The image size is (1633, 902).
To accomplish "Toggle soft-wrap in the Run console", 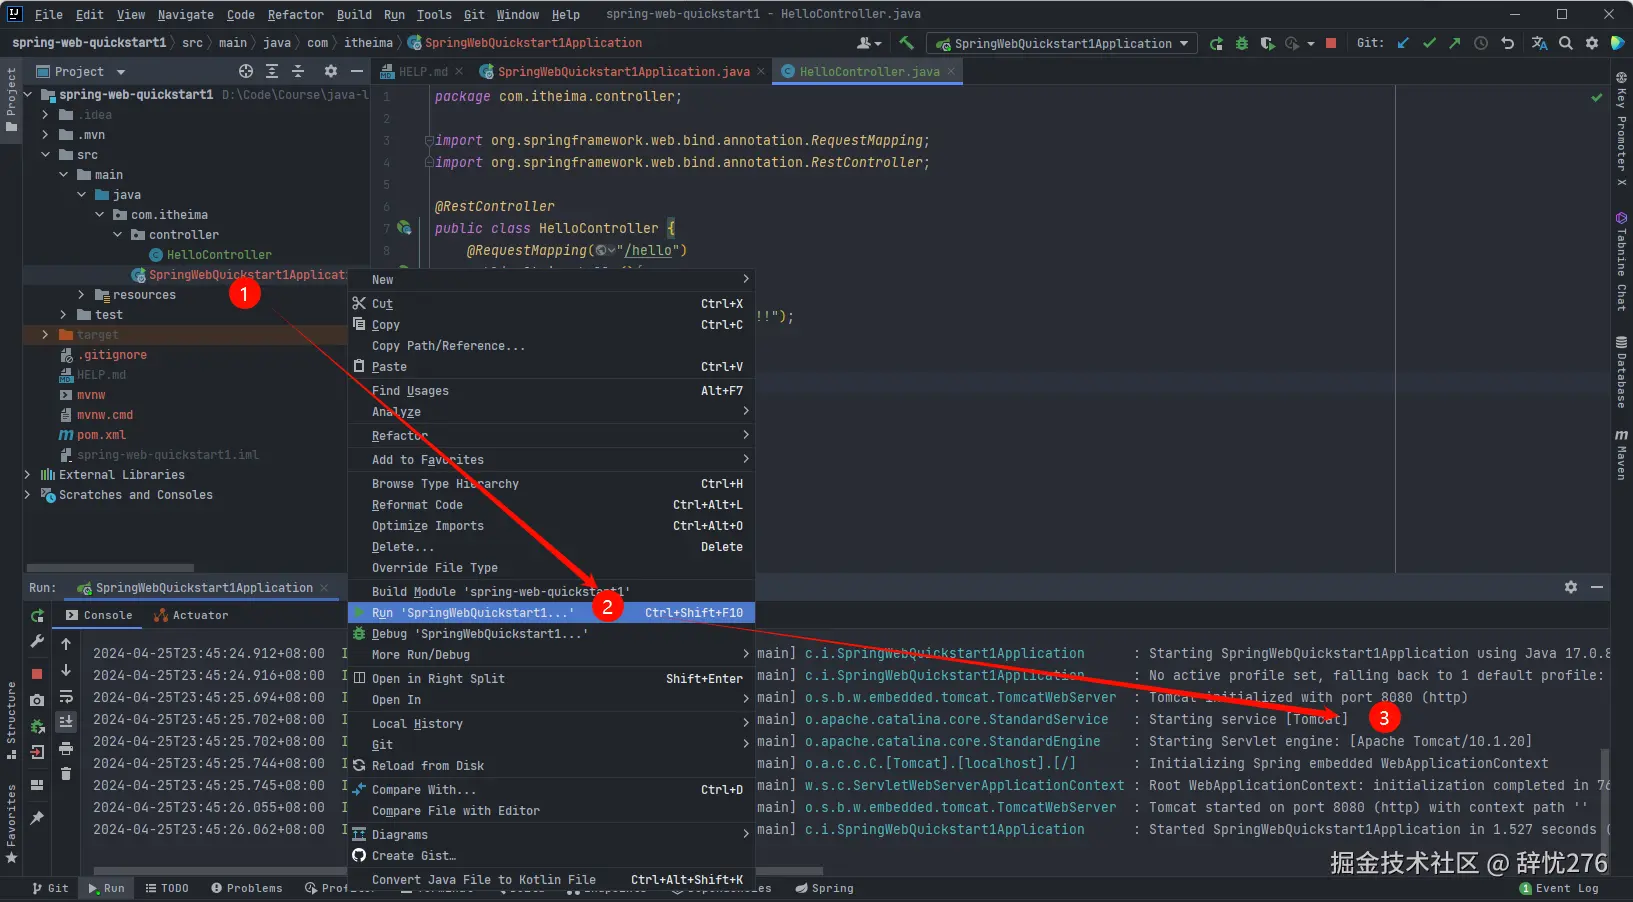I will click(66, 696).
